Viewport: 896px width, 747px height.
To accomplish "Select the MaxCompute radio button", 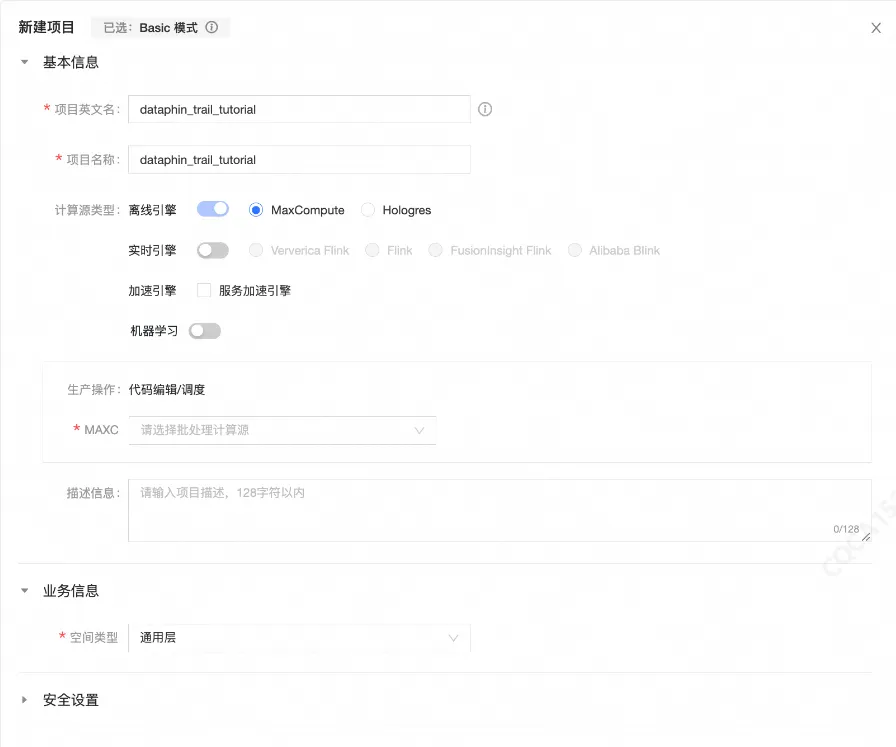I will [x=255, y=210].
